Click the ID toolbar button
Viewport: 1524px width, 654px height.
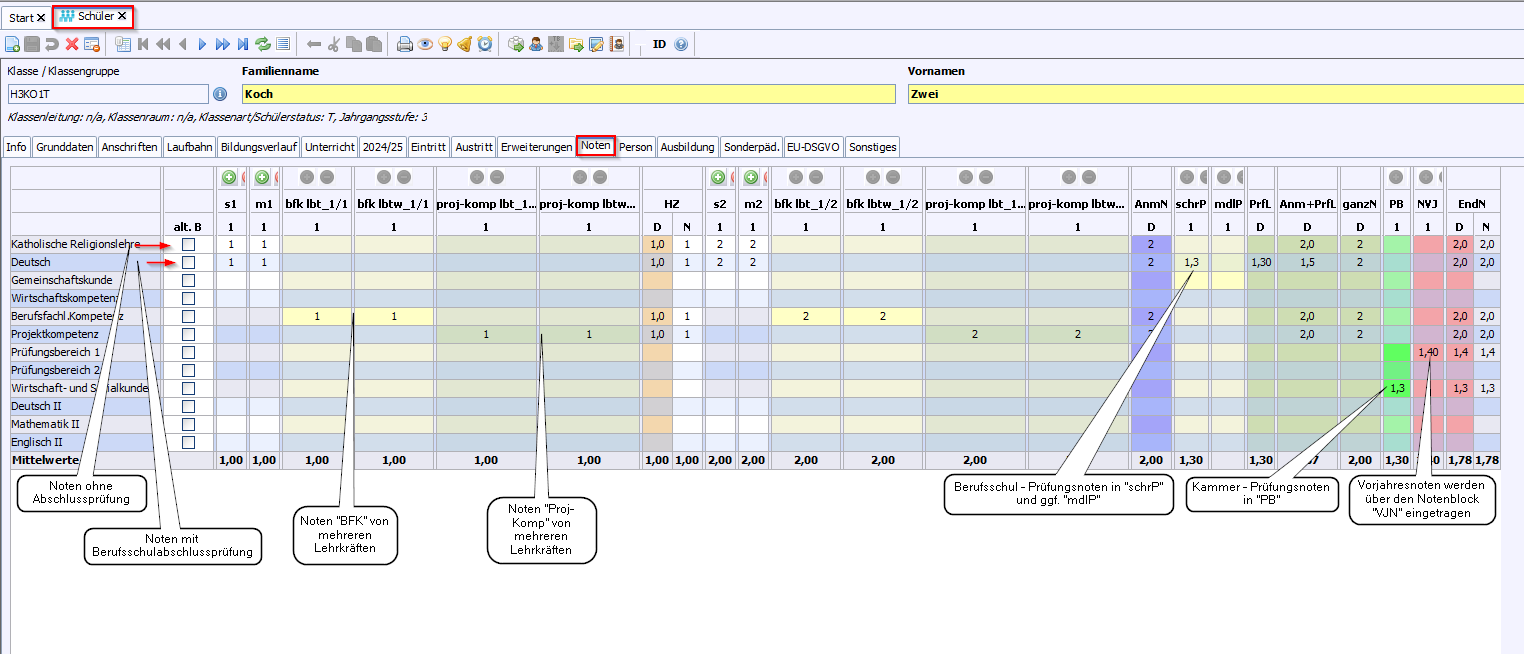(659, 44)
